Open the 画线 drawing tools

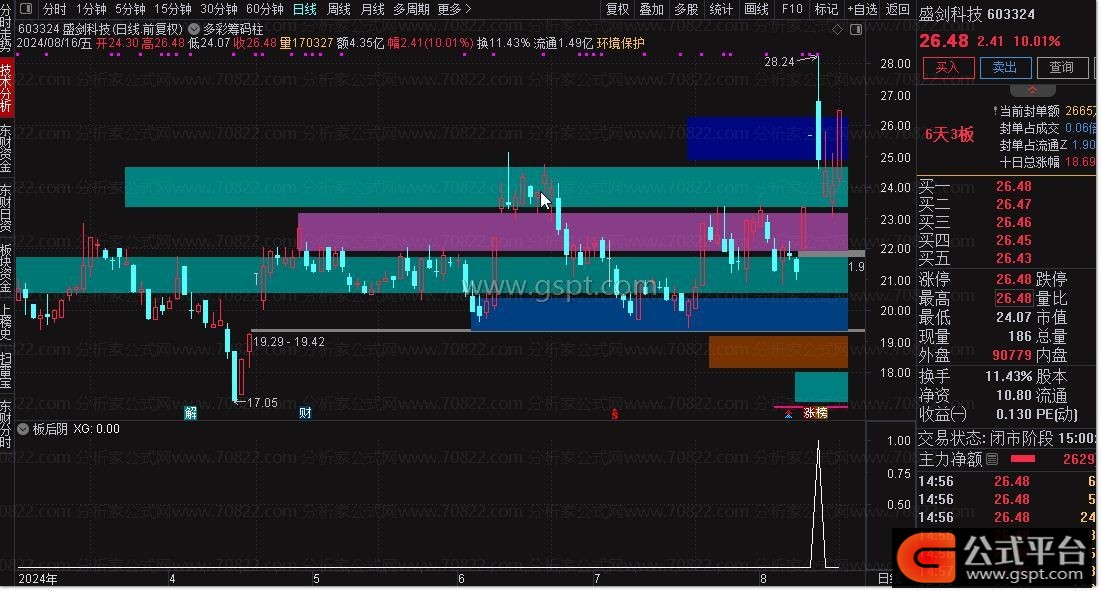[x=756, y=9]
